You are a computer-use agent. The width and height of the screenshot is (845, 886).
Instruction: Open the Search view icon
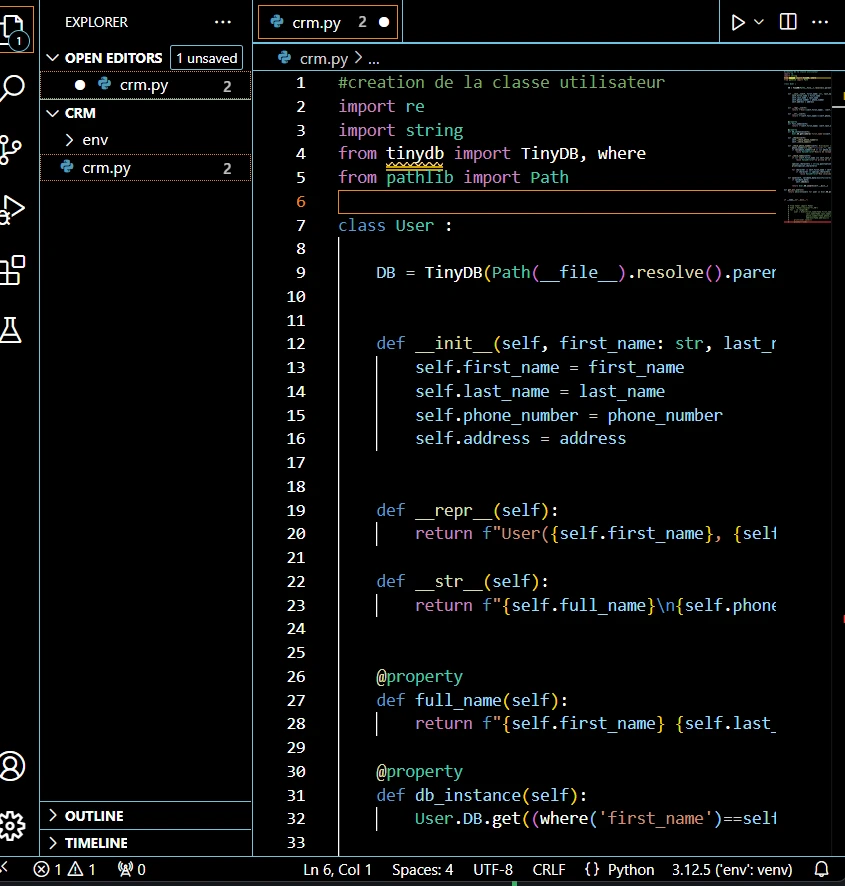[x=12, y=88]
